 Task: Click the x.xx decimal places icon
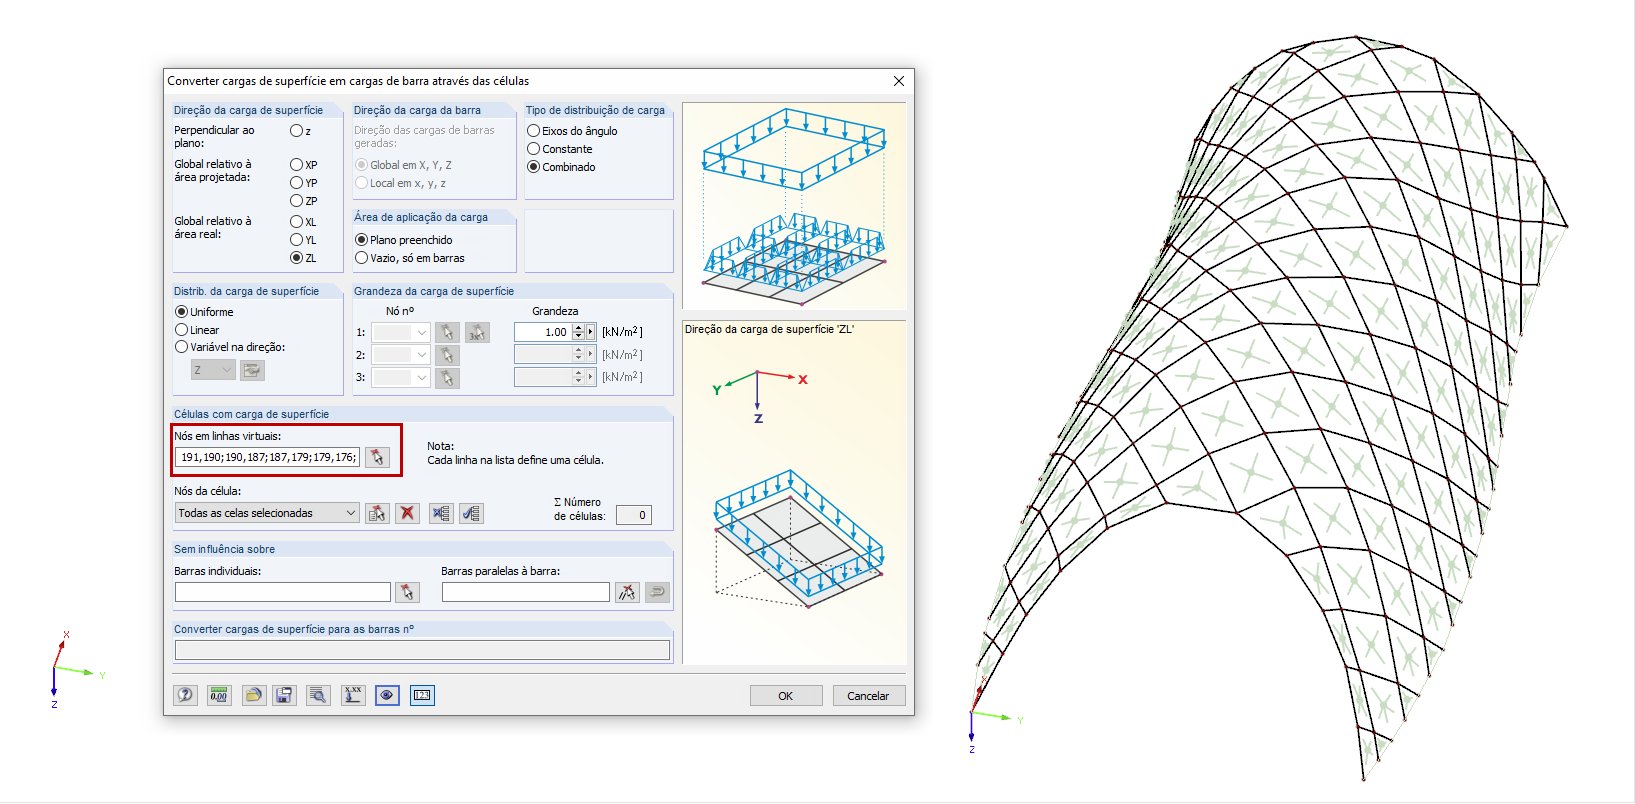click(x=353, y=695)
